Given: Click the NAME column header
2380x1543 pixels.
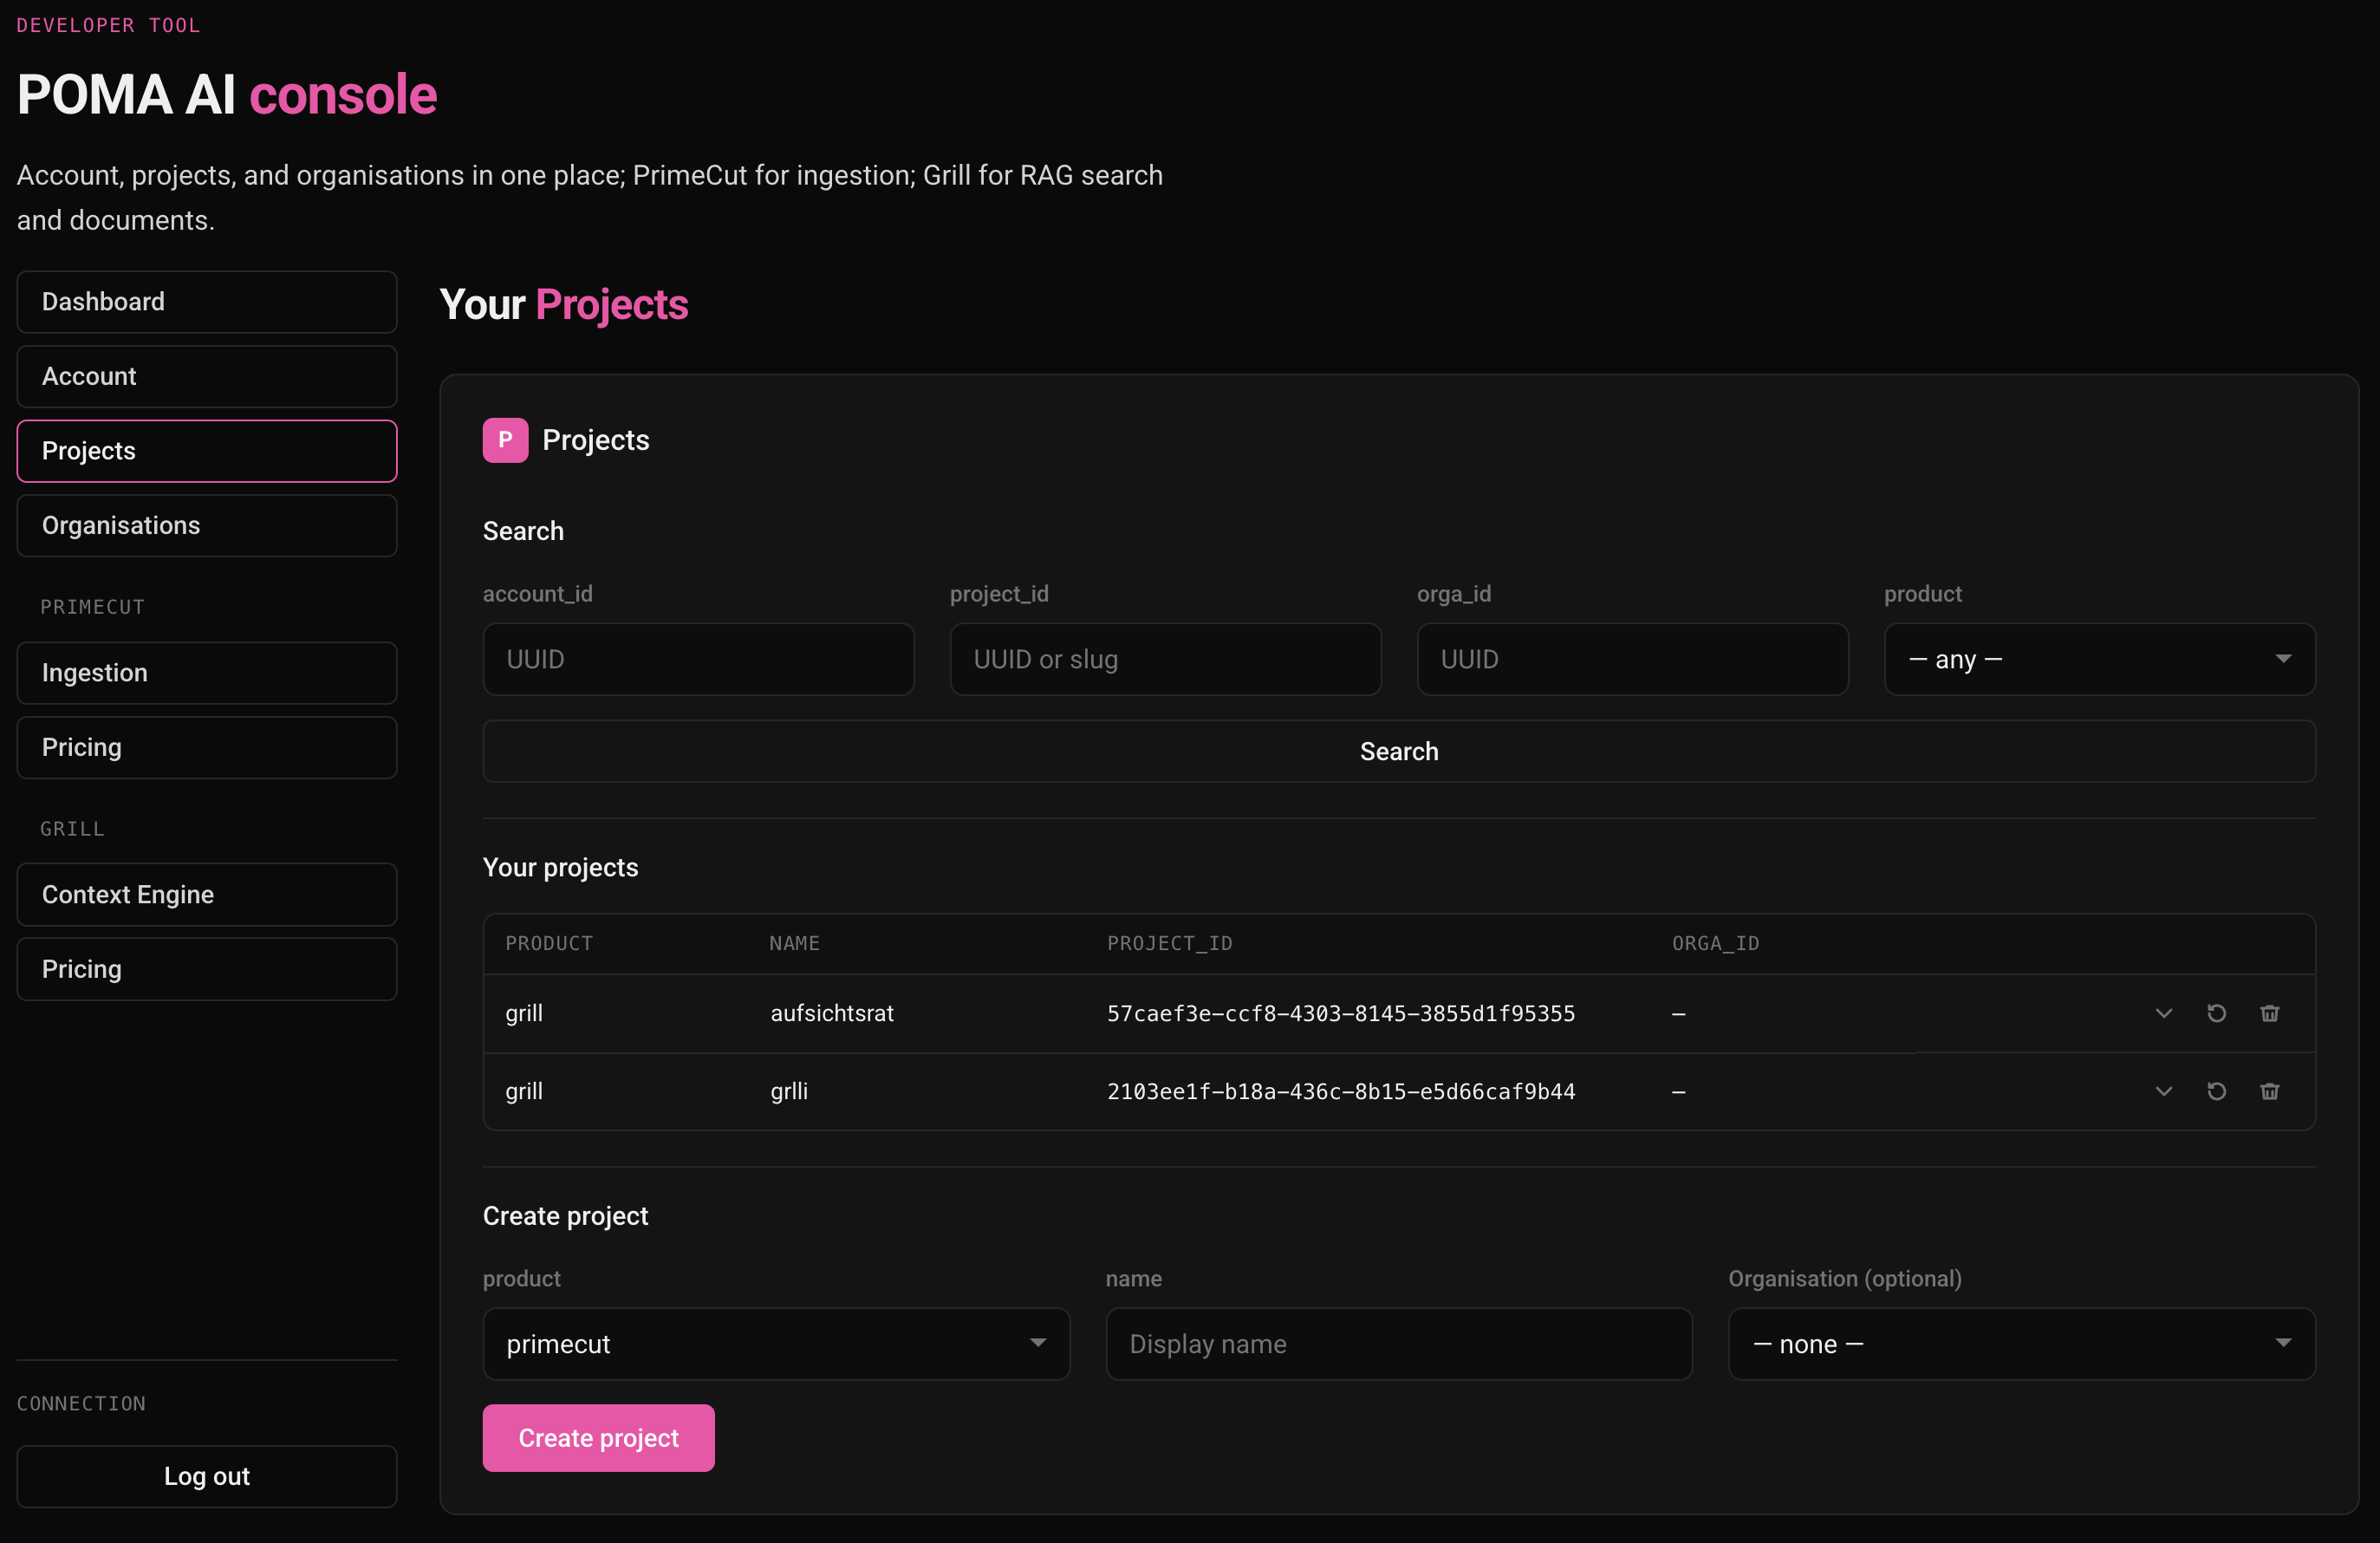Looking at the screenshot, I should [794, 943].
